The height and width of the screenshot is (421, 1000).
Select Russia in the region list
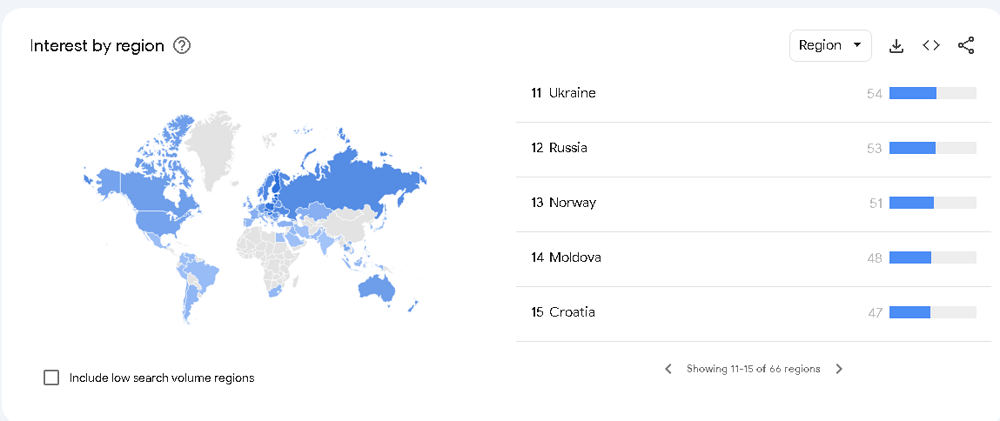(568, 148)
